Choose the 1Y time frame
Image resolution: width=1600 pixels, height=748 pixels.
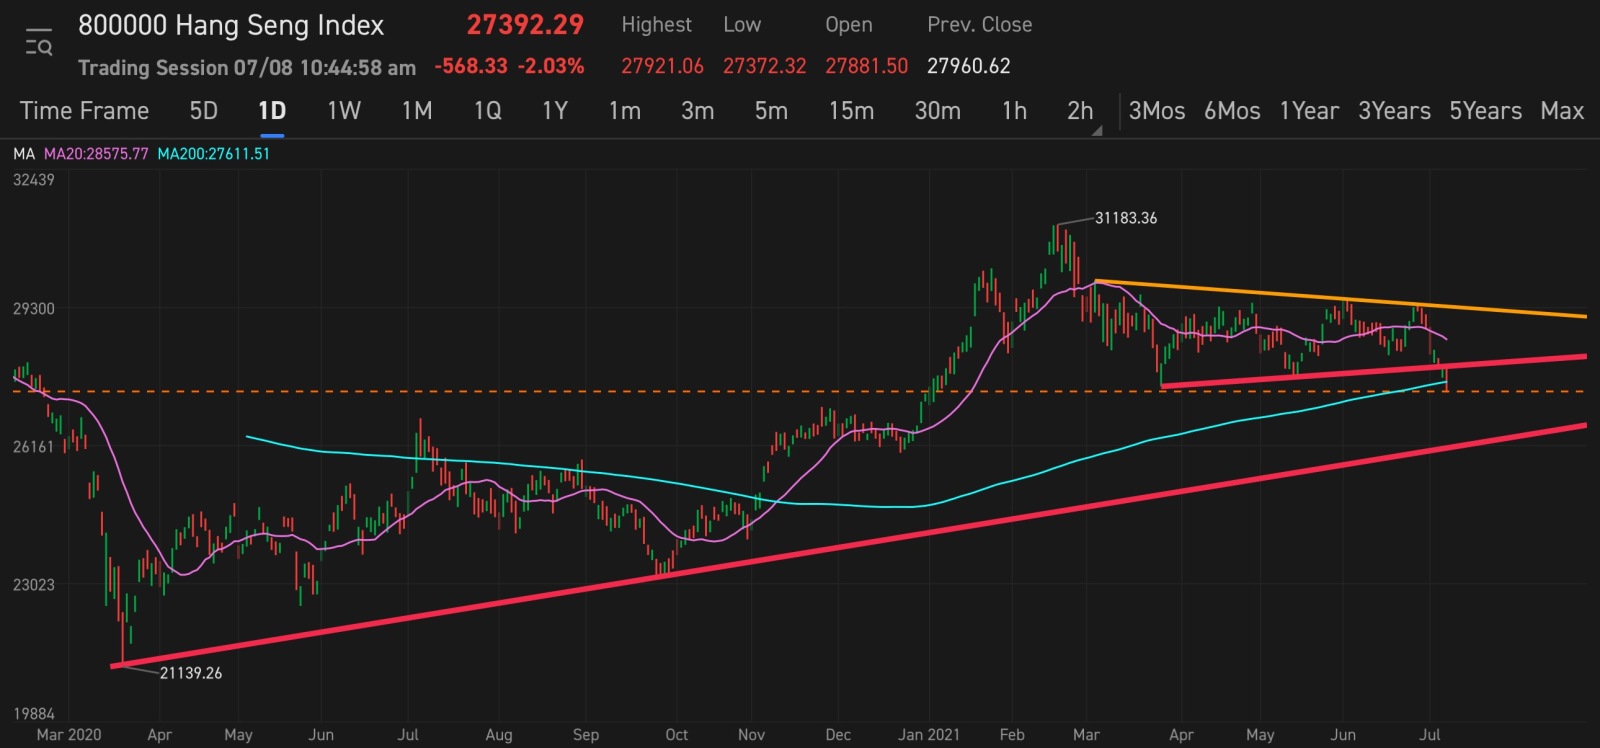click(555, 111)
